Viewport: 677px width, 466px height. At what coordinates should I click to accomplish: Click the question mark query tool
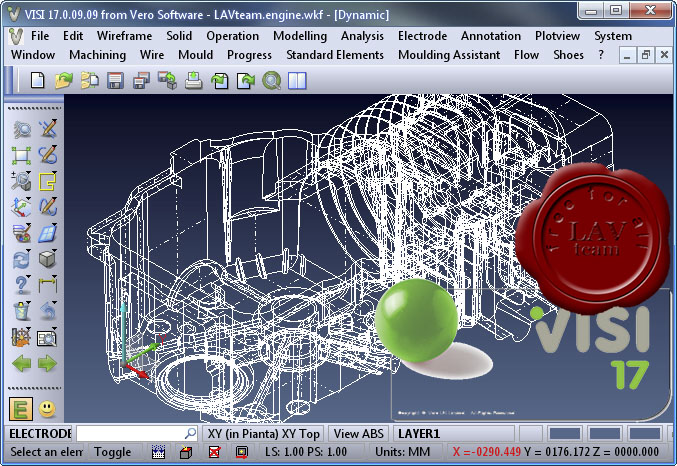tap(21, 285)
